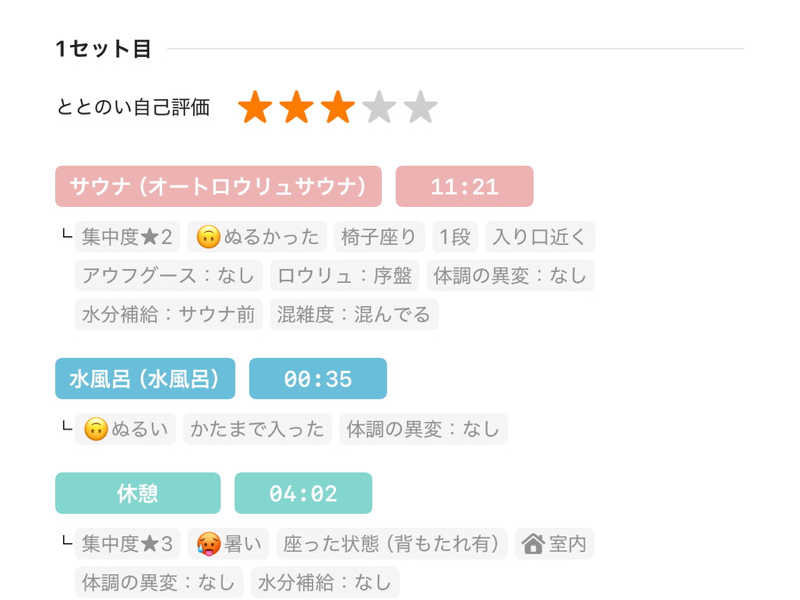
Task: Click the third orange rating star
Action: pos(337,107)
